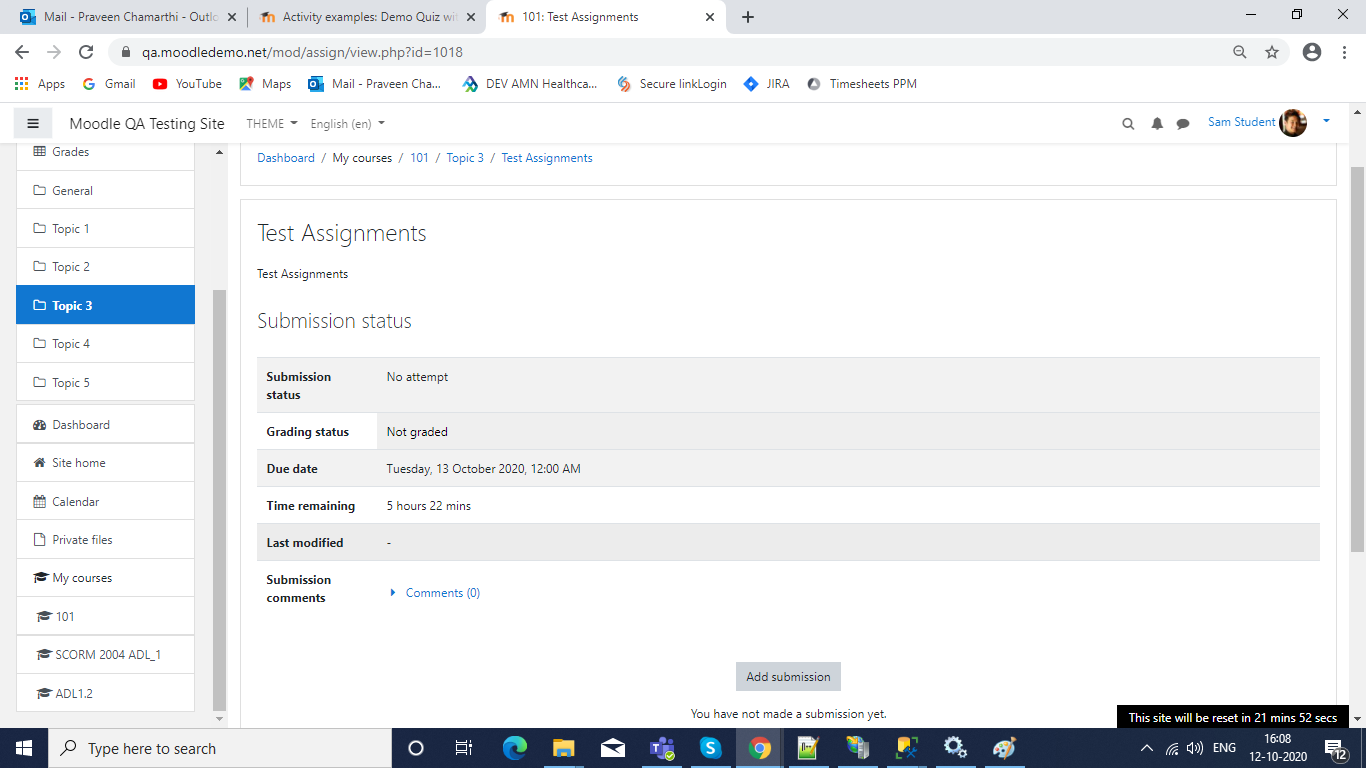Open the volume icon in system tray

1195,748
